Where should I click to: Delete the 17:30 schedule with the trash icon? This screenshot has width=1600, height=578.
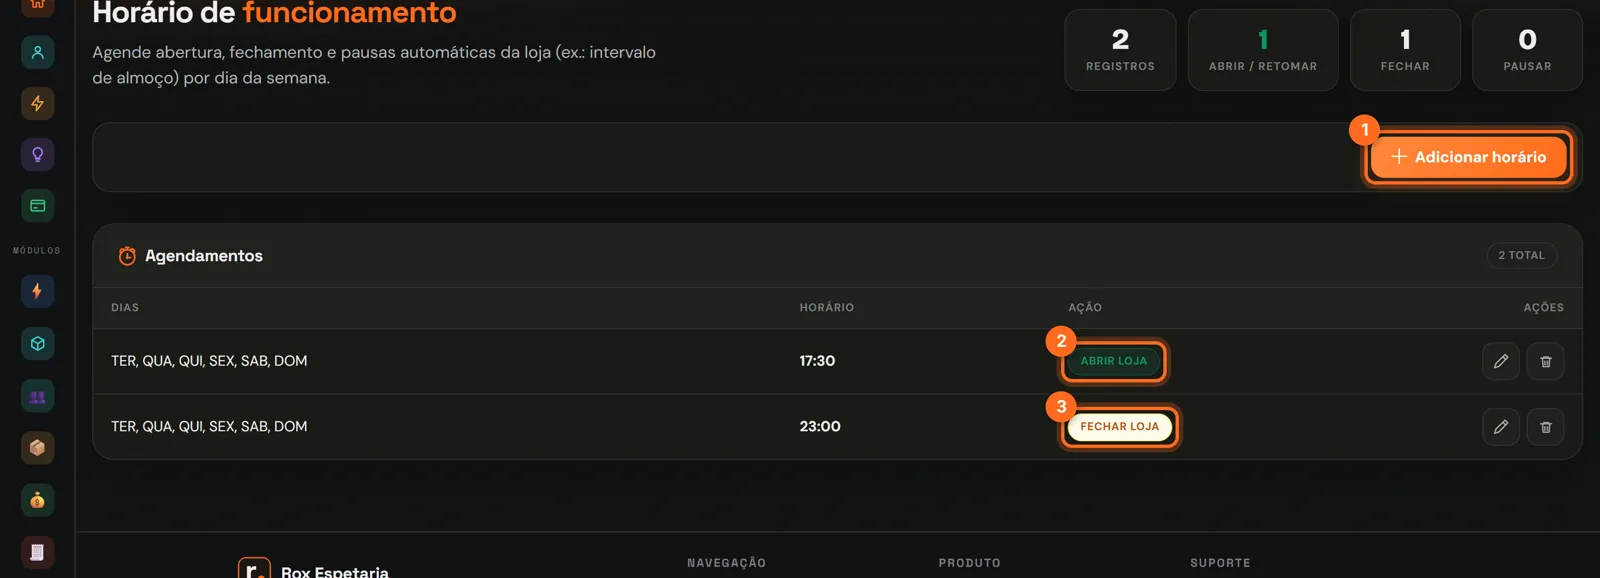(1545, 361)
